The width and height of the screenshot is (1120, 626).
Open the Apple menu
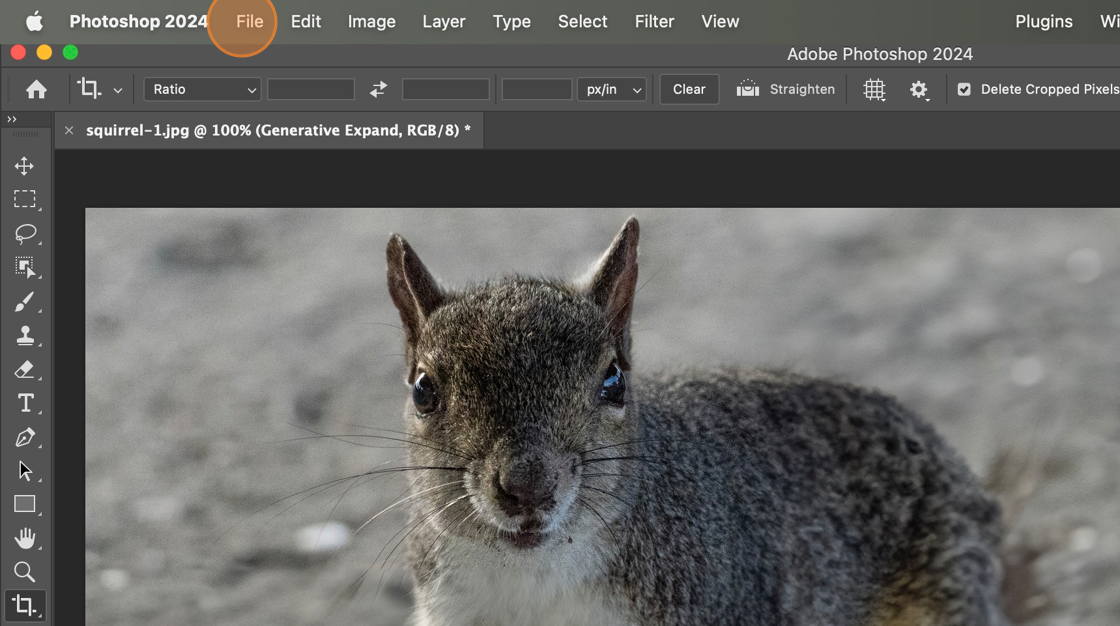point(34,21)
